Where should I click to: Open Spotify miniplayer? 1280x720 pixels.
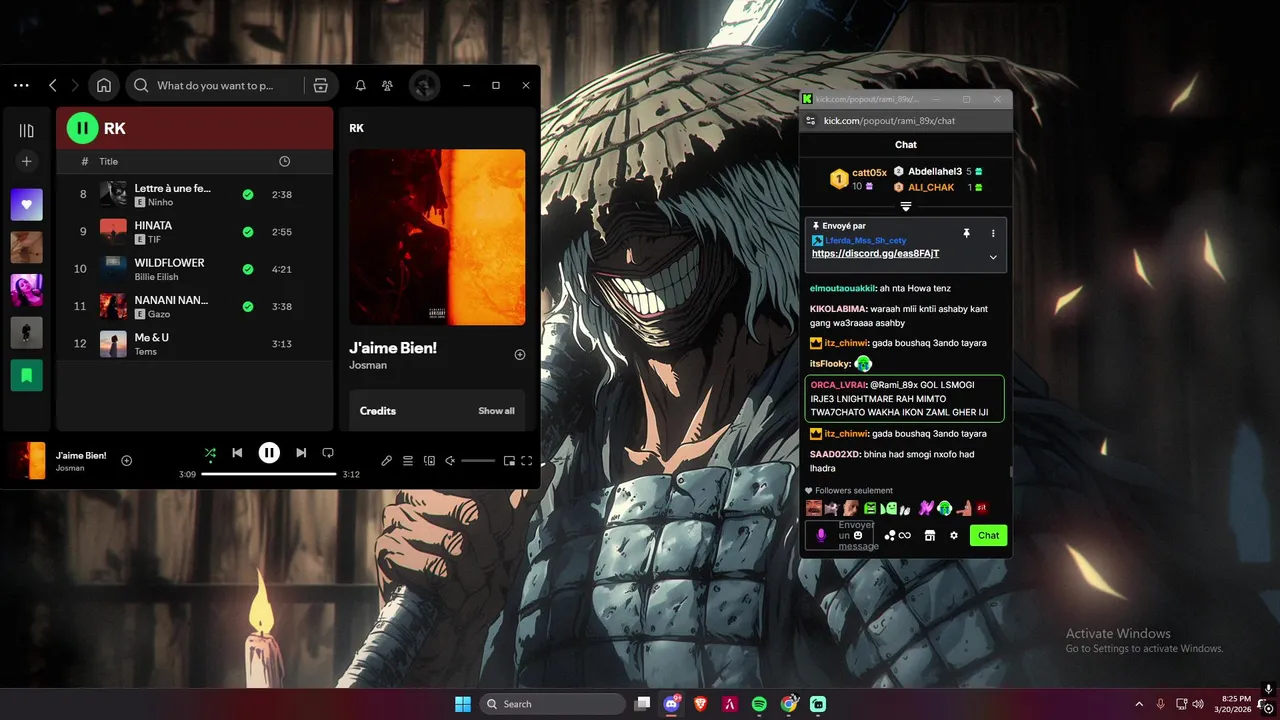[x=509, y=461]
